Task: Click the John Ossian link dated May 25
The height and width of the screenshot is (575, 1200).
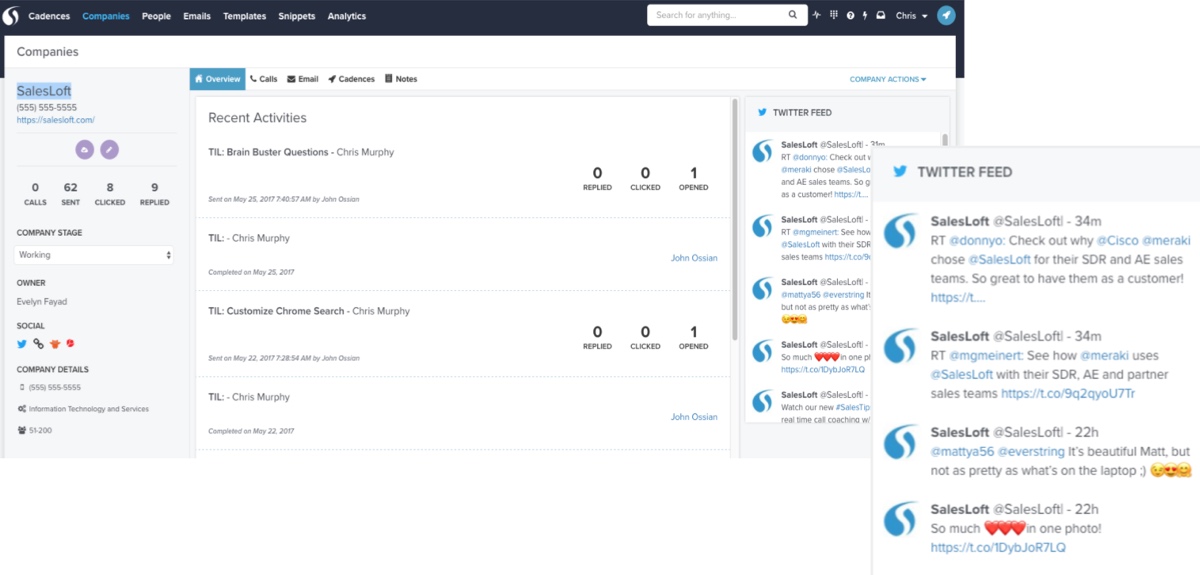Action: point(694,258)
